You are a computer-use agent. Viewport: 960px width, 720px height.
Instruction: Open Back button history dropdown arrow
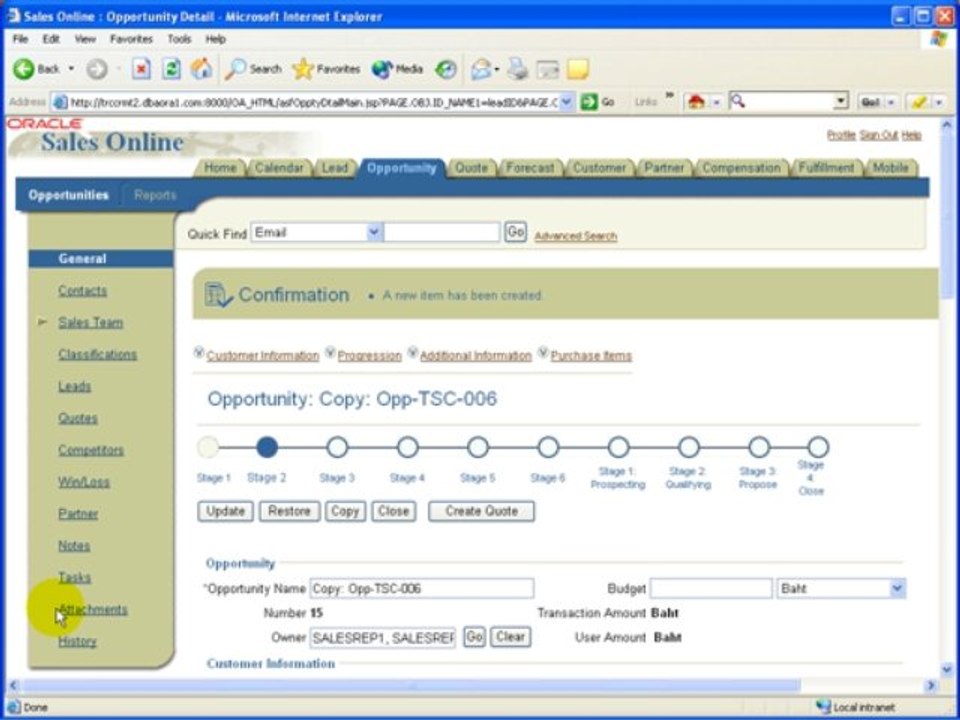click(71, 69)
